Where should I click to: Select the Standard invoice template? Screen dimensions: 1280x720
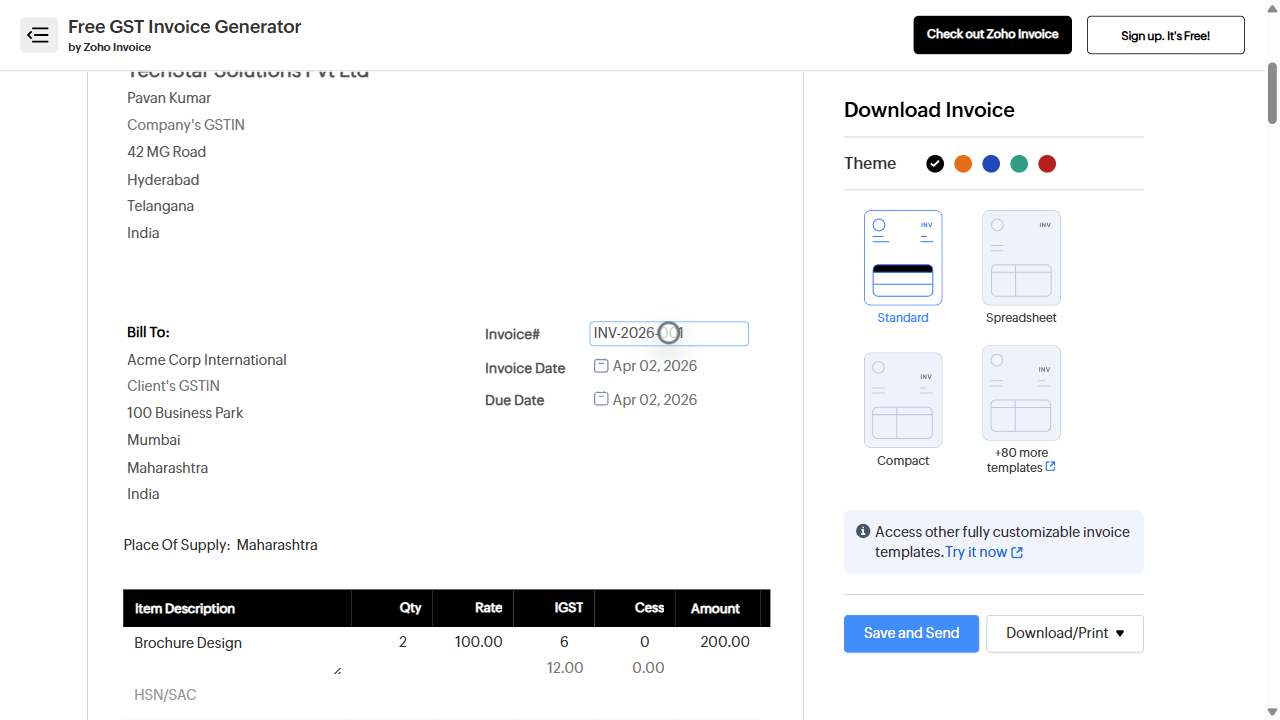902,257
